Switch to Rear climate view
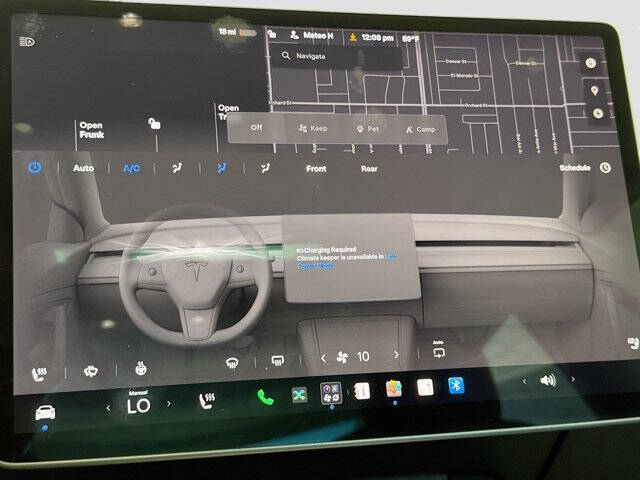This screenshot has height=480, width=640. (x=369, y=169)
